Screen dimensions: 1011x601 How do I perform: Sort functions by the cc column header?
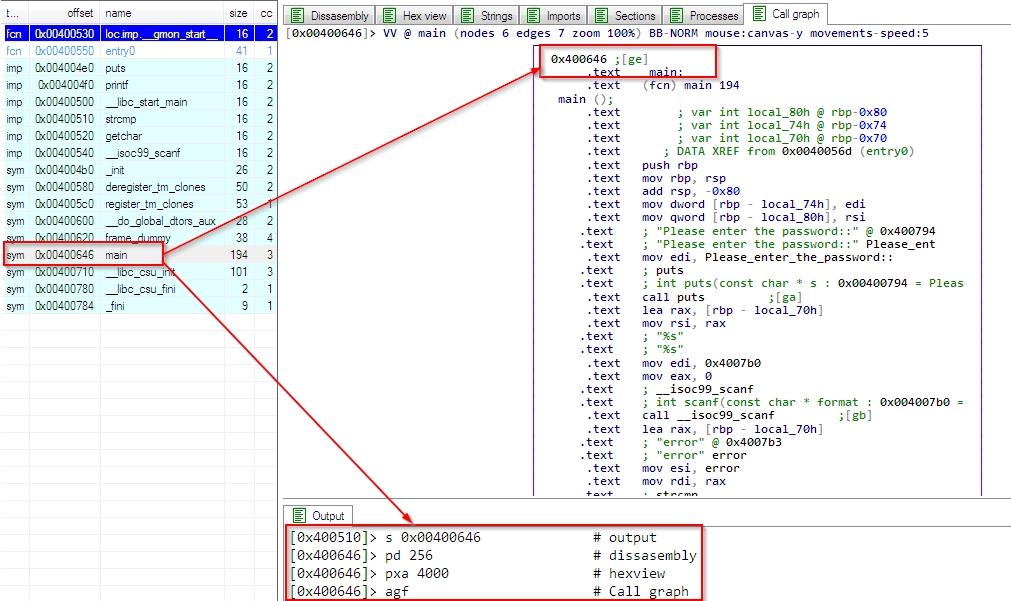266,13
